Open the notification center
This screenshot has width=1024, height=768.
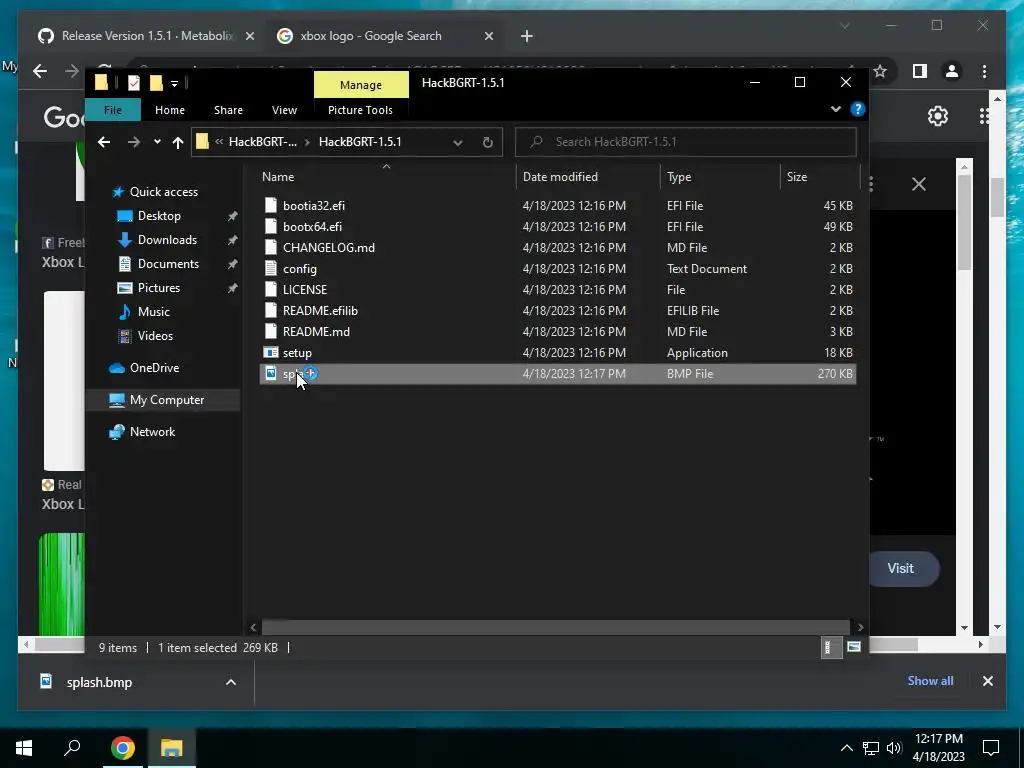tap(991, 748)
